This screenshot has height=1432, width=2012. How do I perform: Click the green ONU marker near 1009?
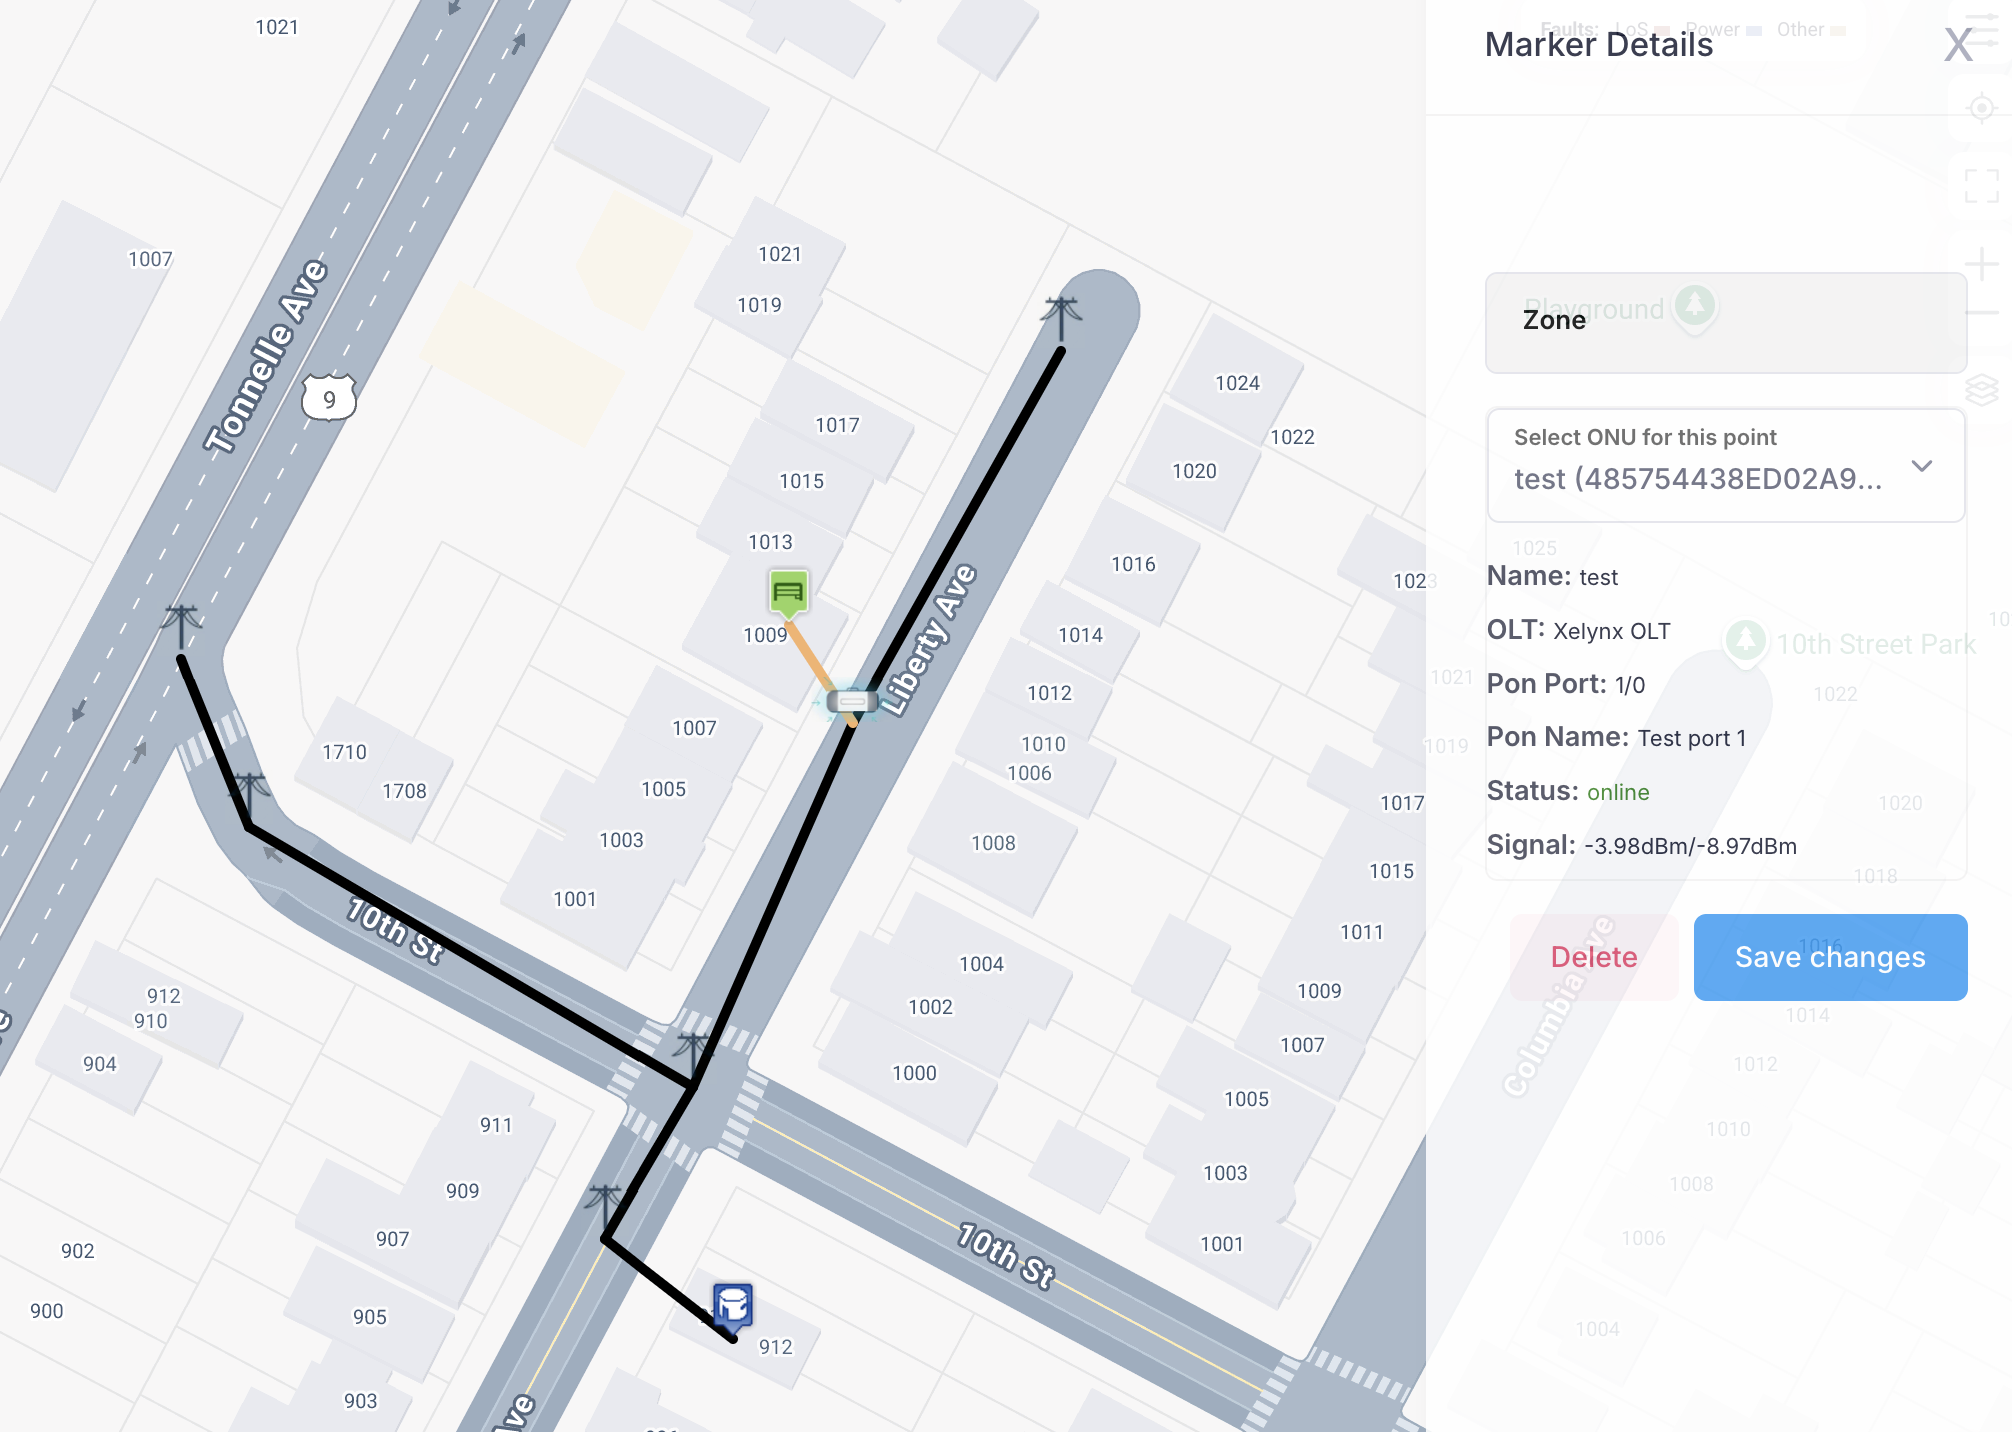(x=788, y=592)
